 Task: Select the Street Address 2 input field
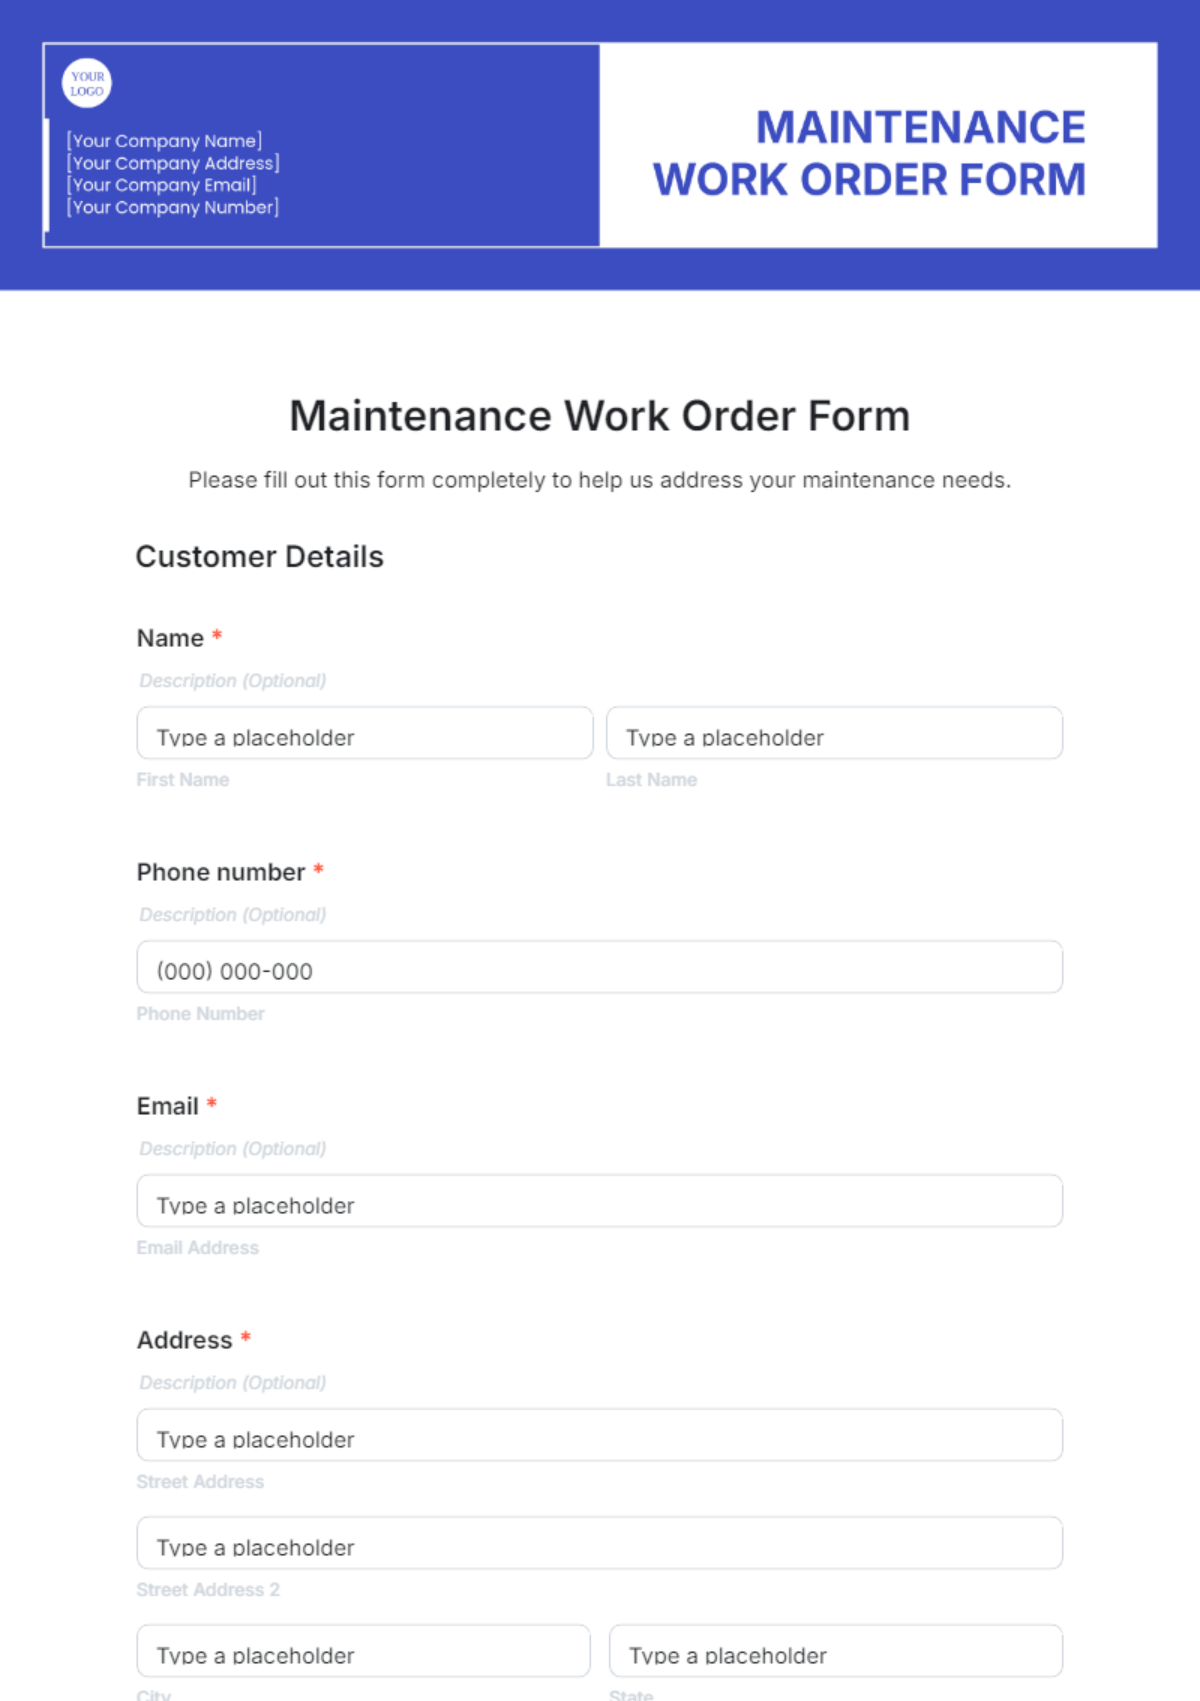(599, 1543)
